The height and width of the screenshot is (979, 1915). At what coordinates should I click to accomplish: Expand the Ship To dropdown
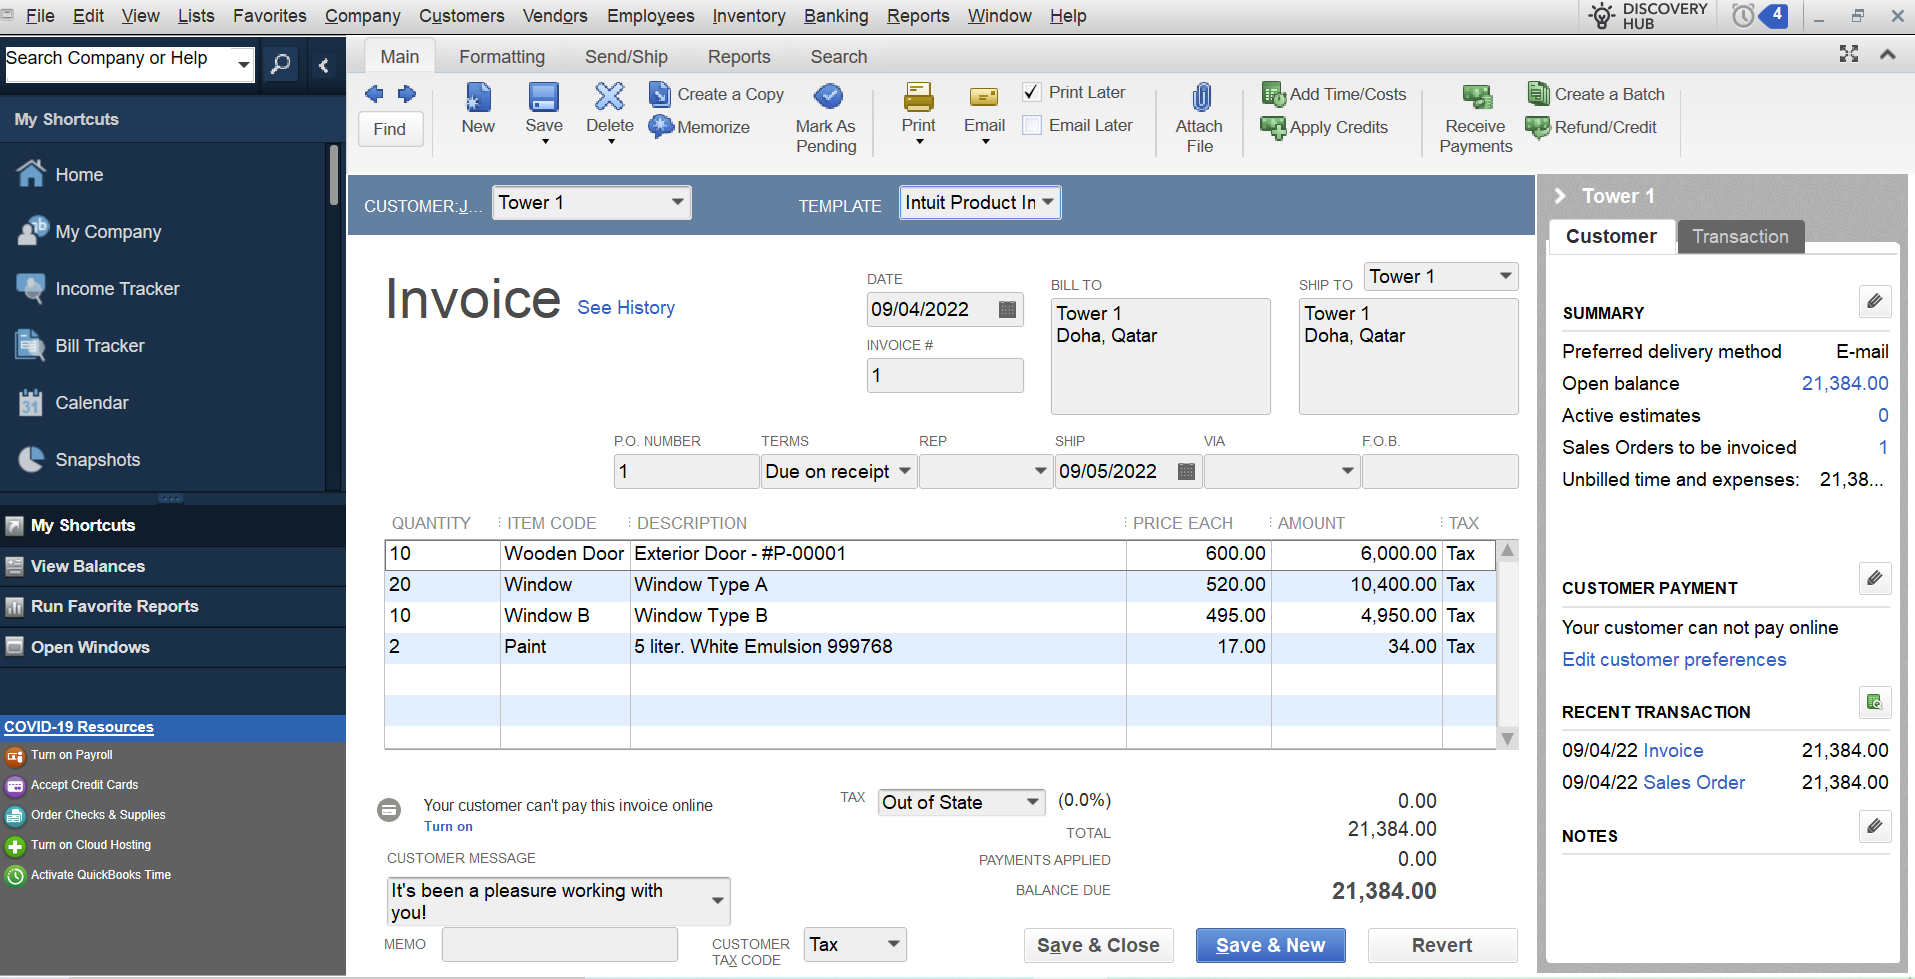coord(1505,276)
